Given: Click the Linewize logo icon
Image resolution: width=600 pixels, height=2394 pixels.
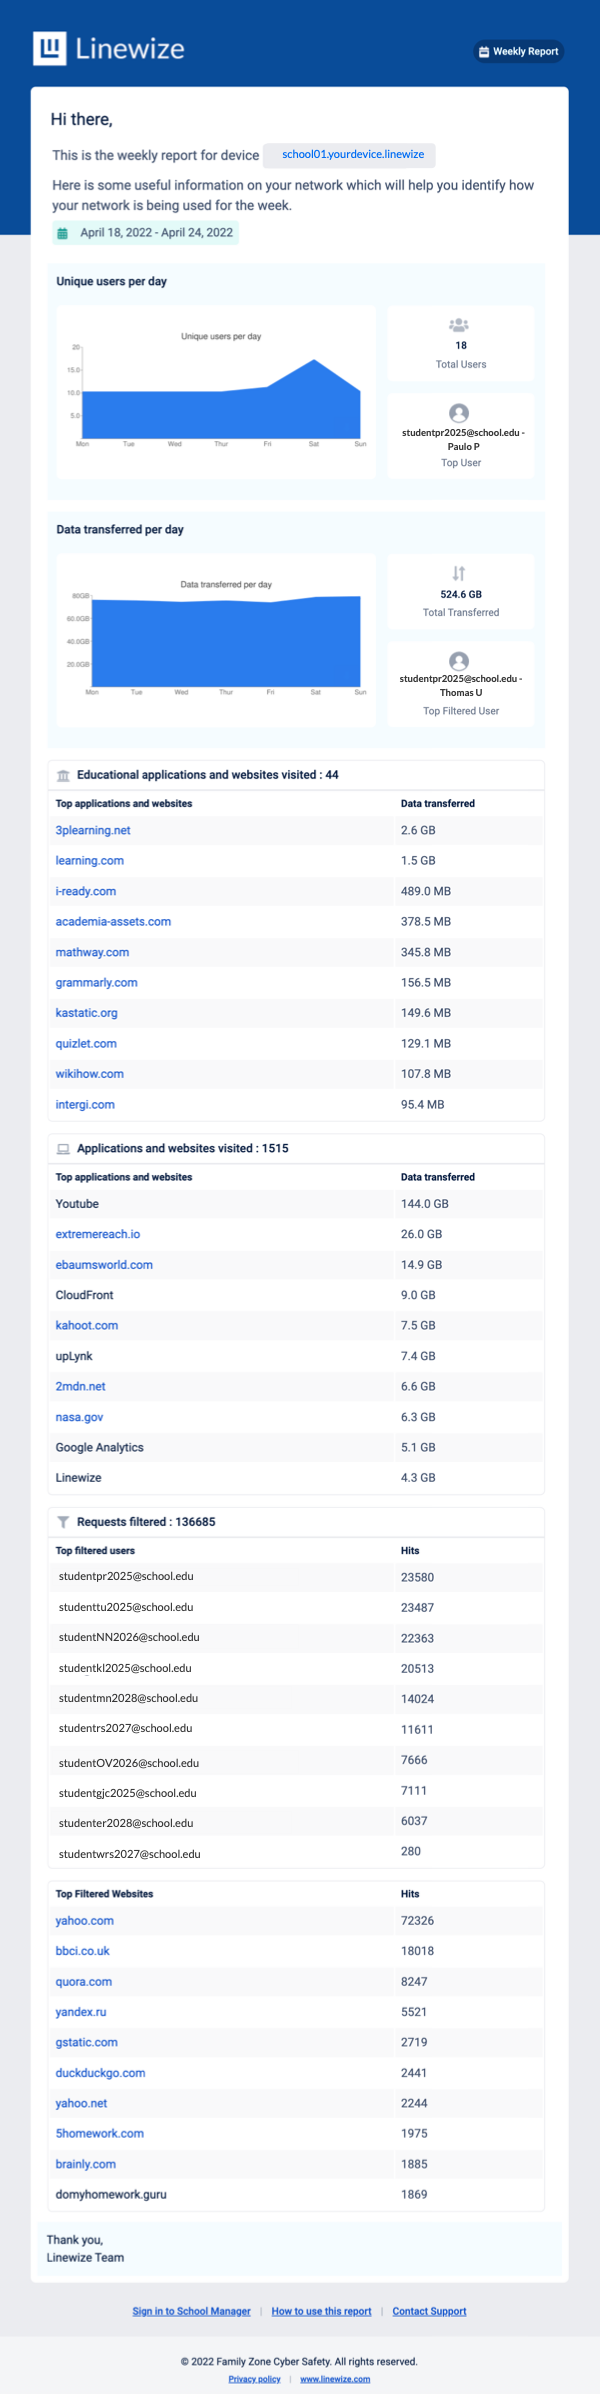Looking at the screenshot, I should pos(50,48).
